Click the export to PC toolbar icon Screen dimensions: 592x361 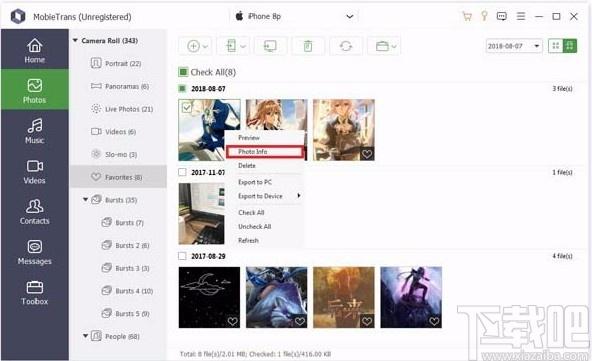270,46
